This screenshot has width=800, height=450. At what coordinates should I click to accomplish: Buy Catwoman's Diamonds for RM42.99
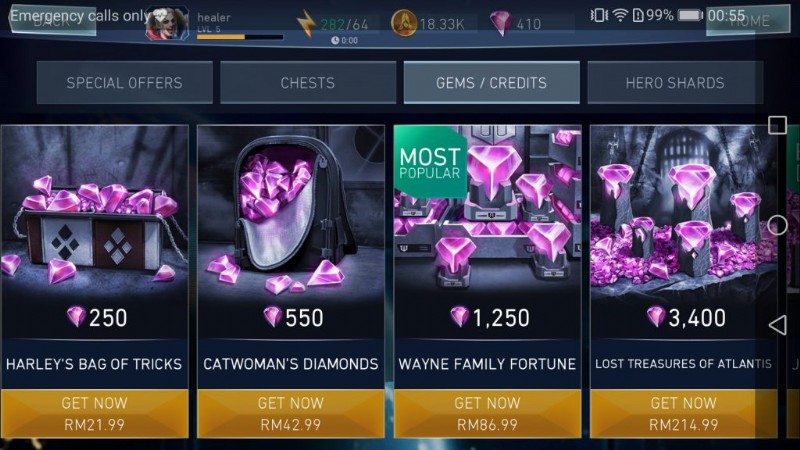pos(291,413)
